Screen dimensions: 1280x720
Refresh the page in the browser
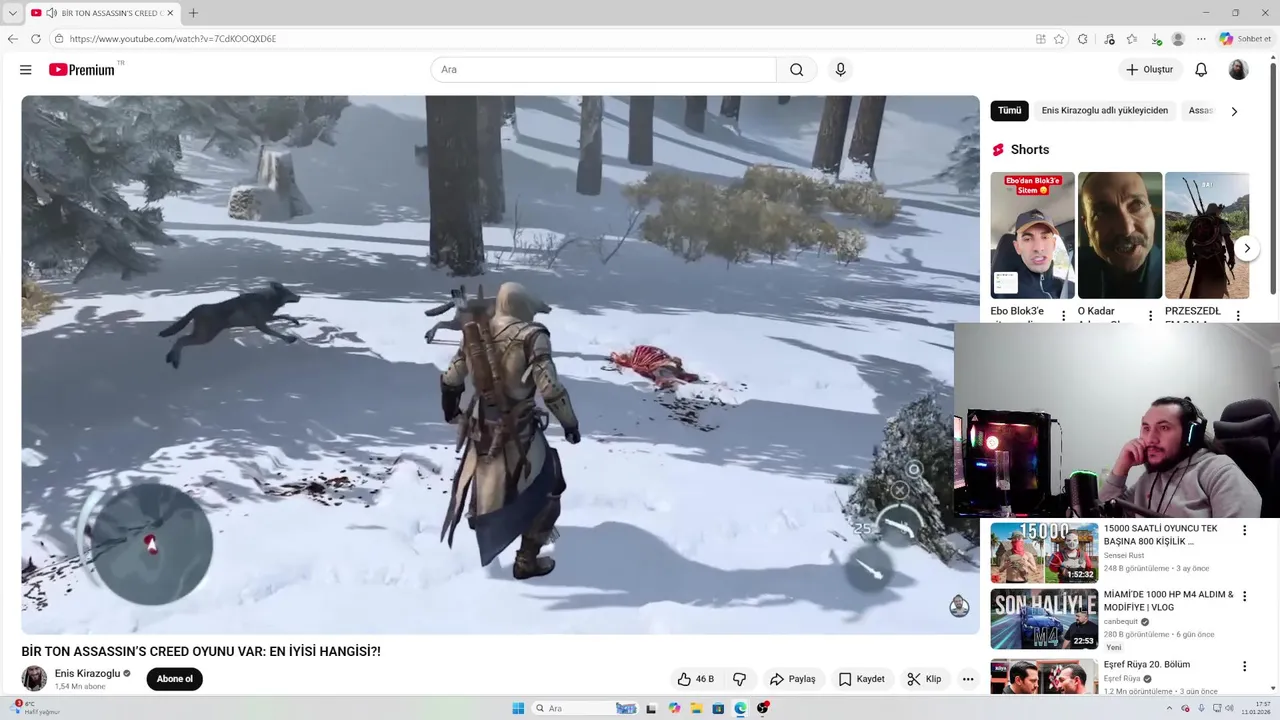pyautogui.click(x=36, y=39)
